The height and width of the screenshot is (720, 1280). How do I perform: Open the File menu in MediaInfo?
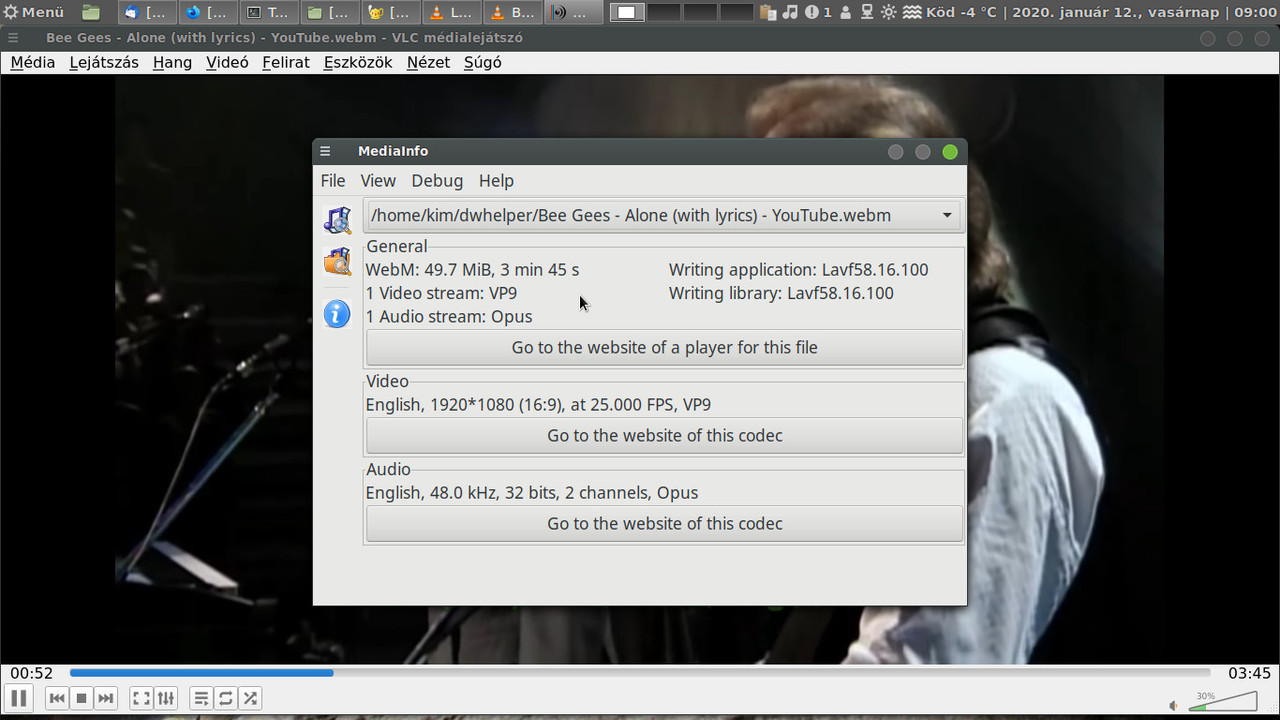333,181
